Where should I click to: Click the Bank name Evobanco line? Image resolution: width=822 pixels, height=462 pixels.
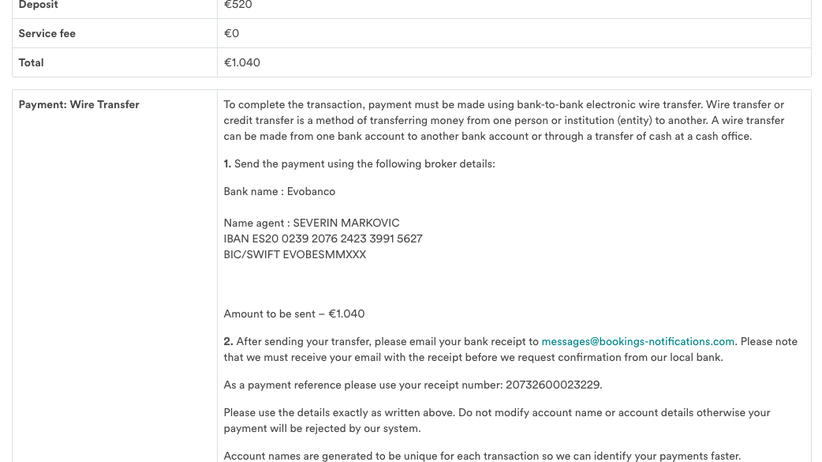point(279,192)
